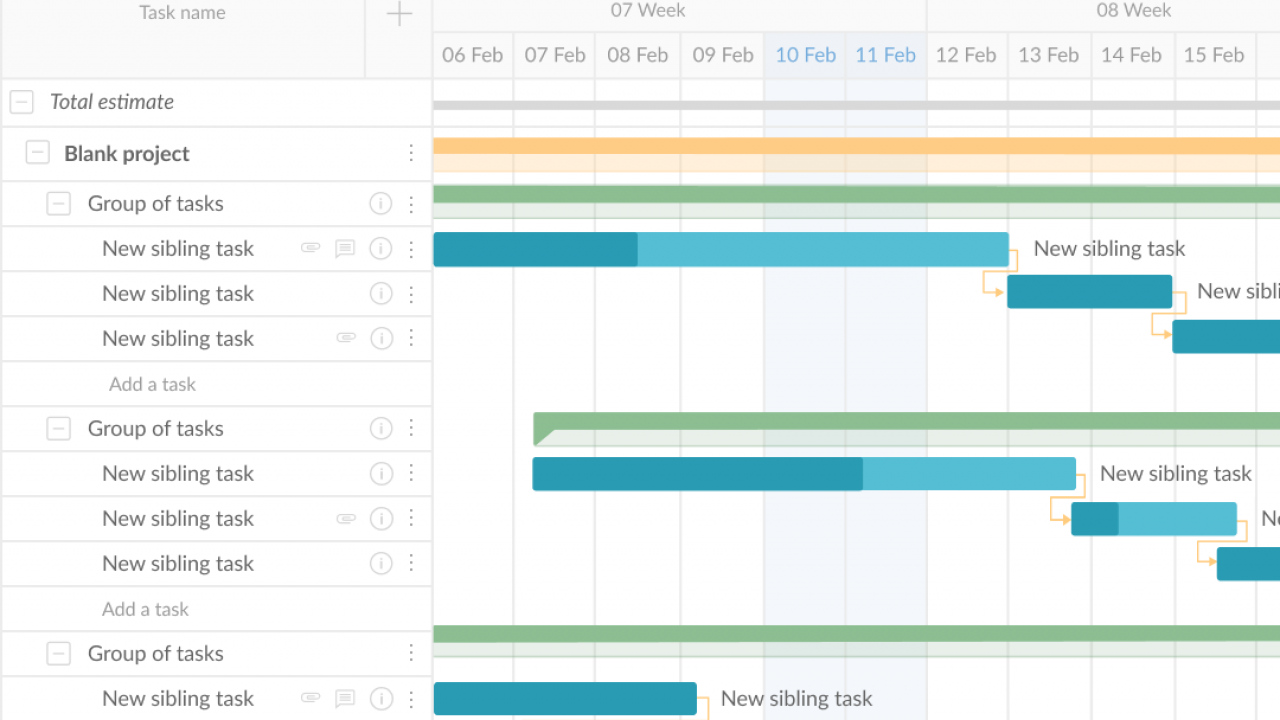Click Add a task under second group

click(145, 609)
